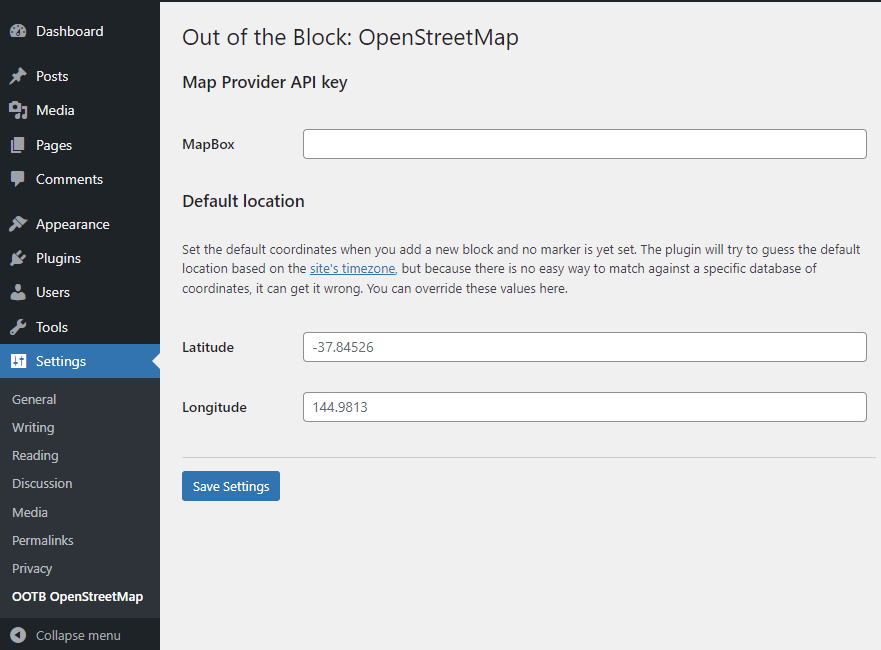Click the Pages icon in sidebar
Image resolution: width=881 pixels, height=650 pixels.
point(18,145)
